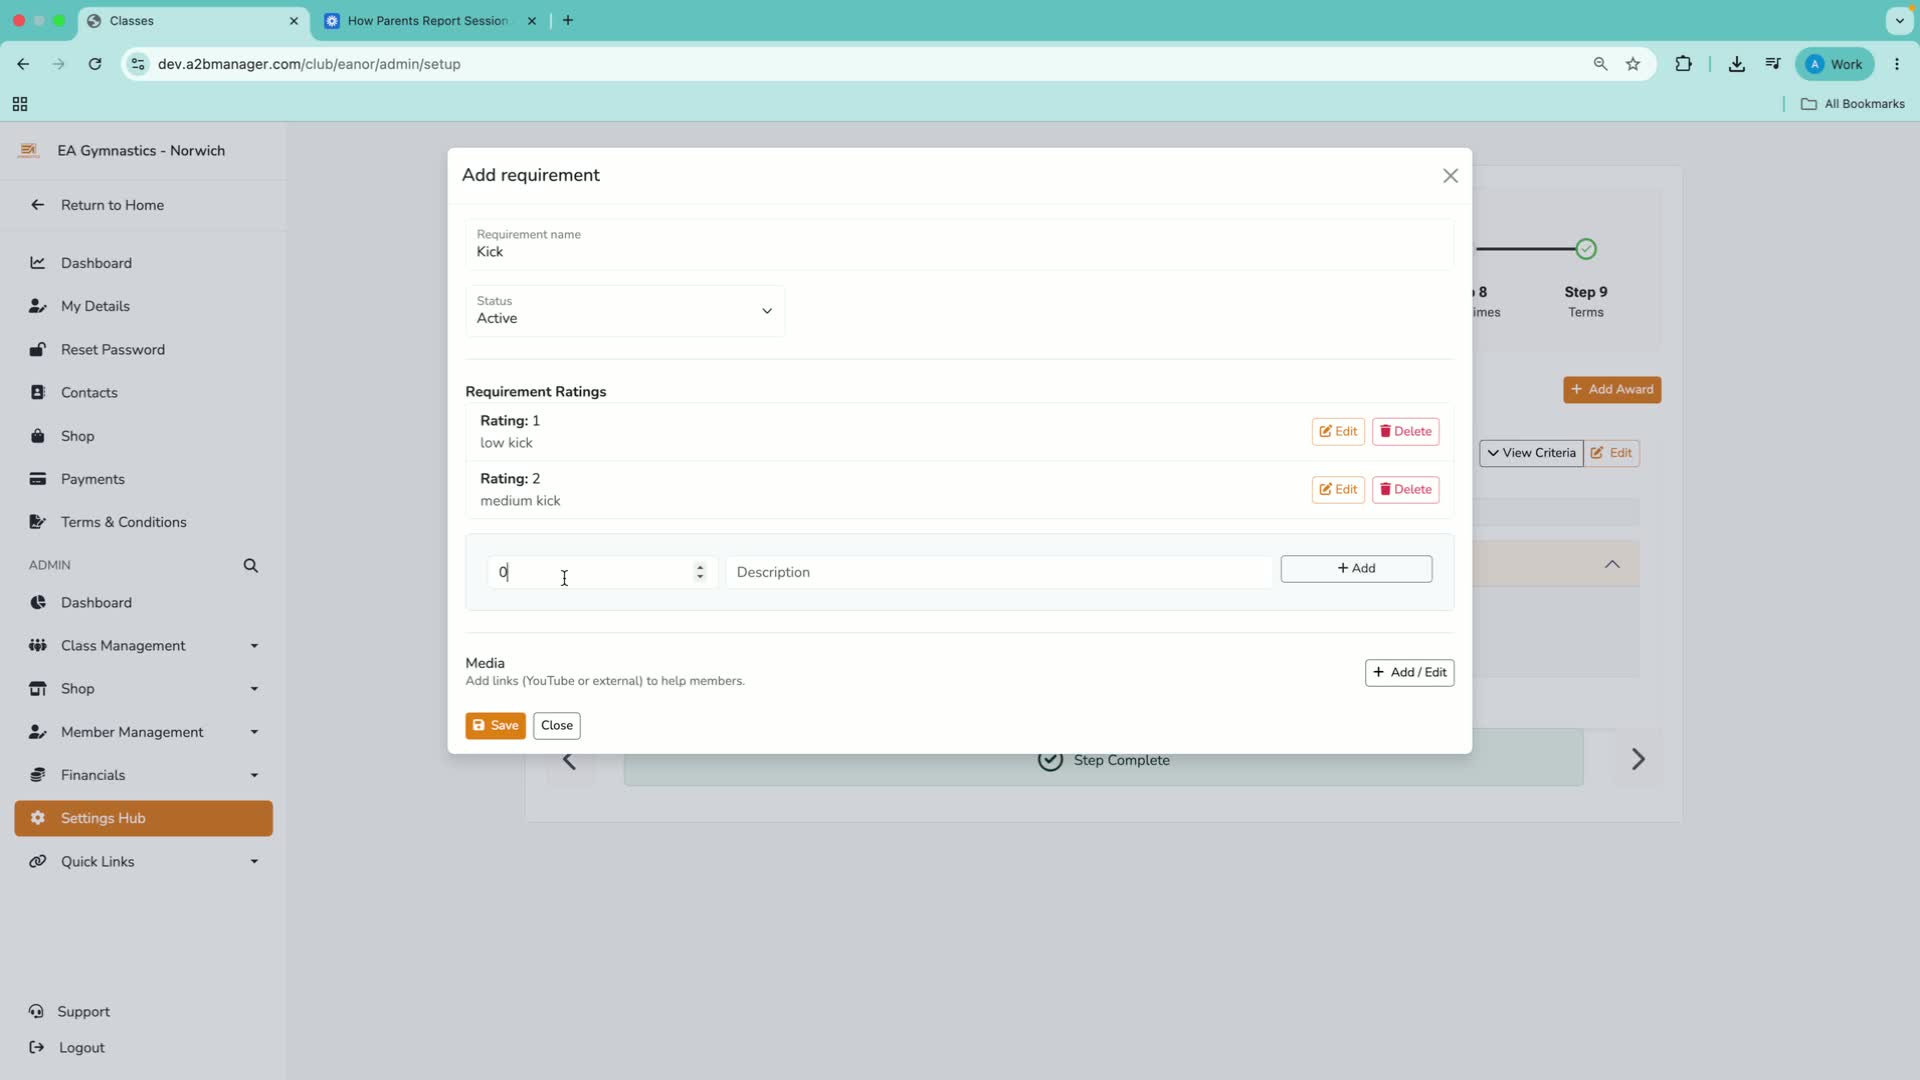This screenshot has width=1920, height=1080.
Task: Switch to How Parents Report Session tab
Action: point(428,21)
